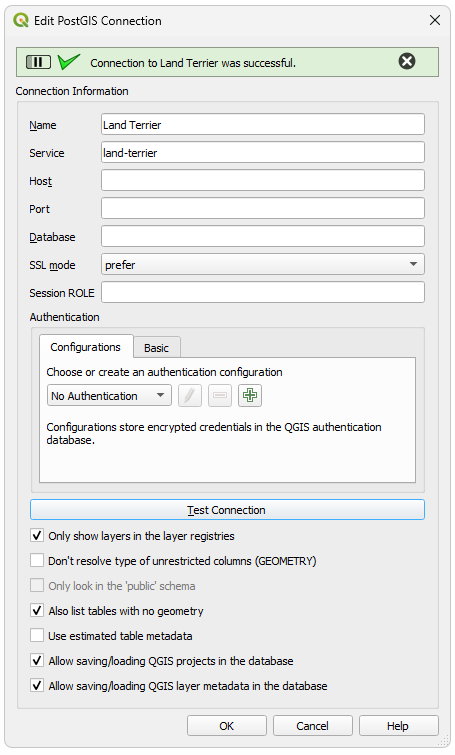Uncheck Only show layers in layer registries
The width and height of the screenshot is (455, 755).
[x=37, y=535]
